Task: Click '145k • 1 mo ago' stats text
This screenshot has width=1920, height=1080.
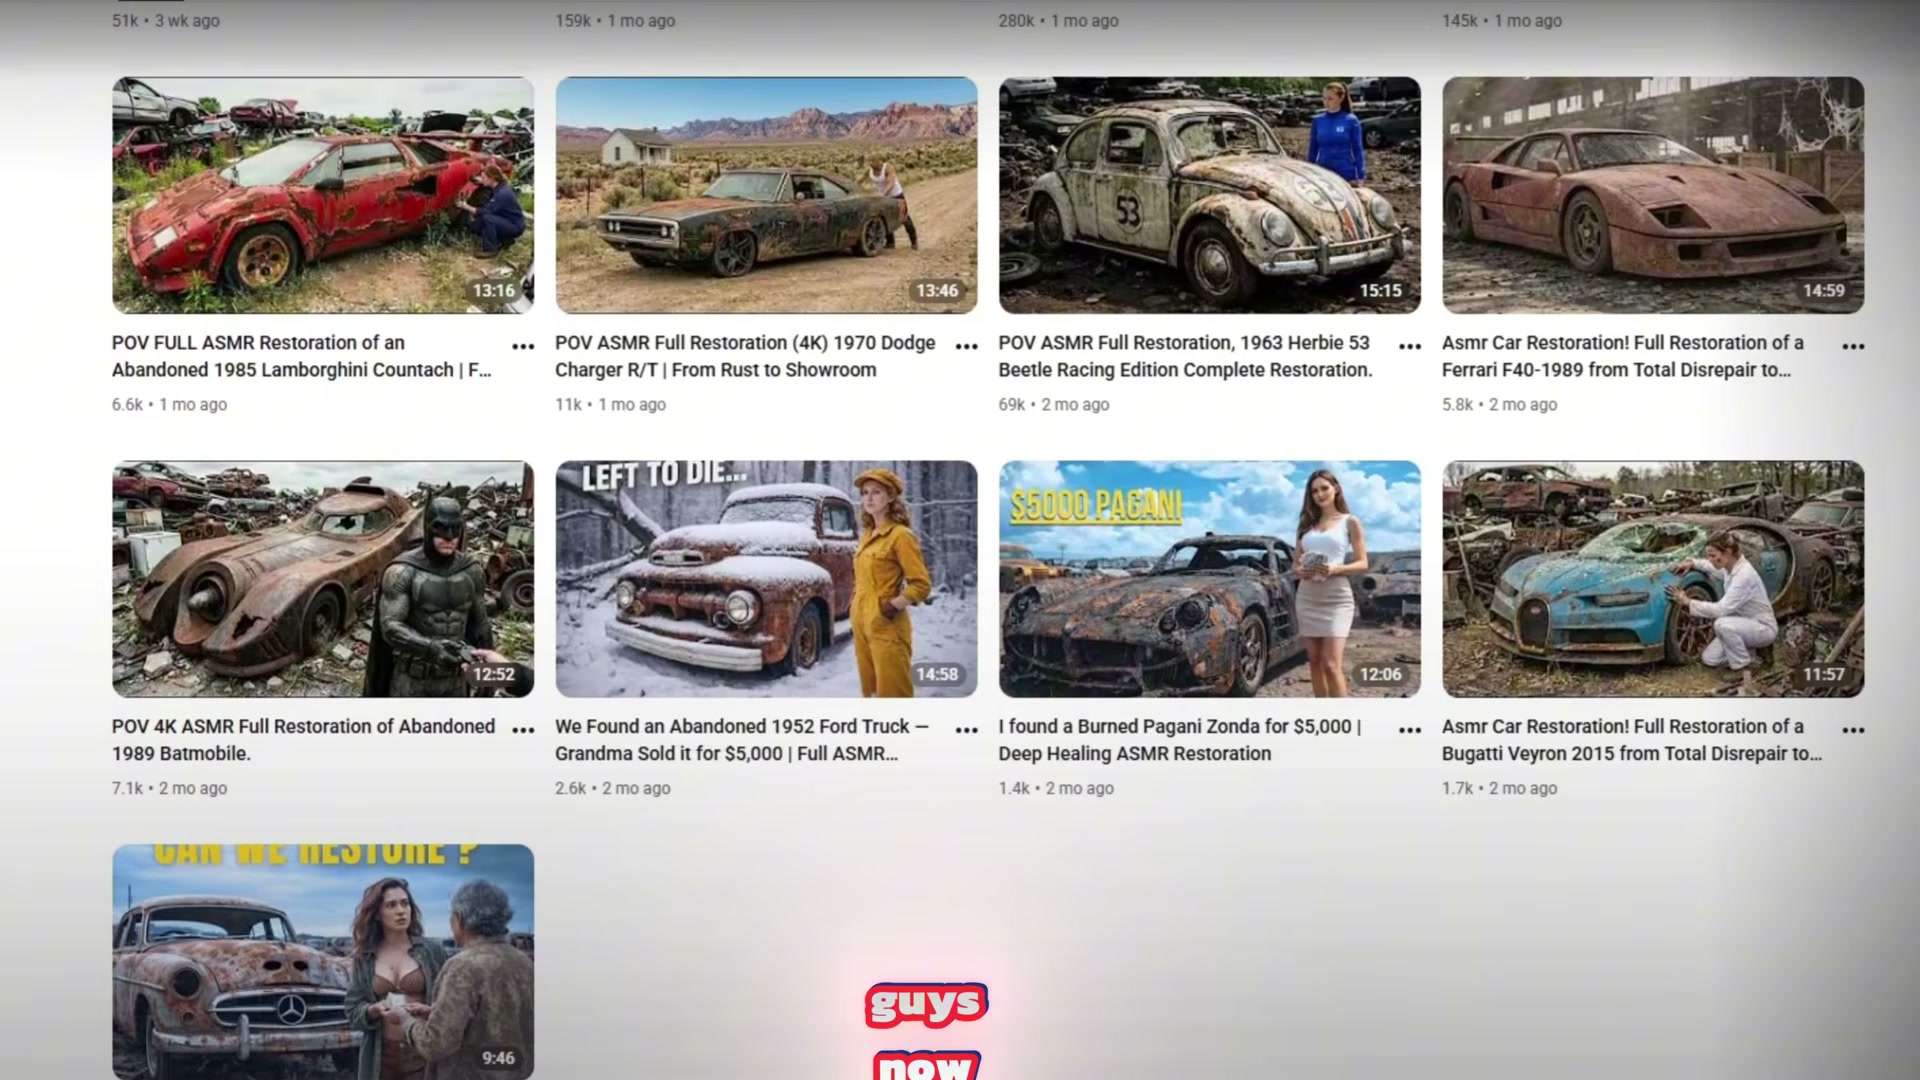Action: [x=1502, y=21]
